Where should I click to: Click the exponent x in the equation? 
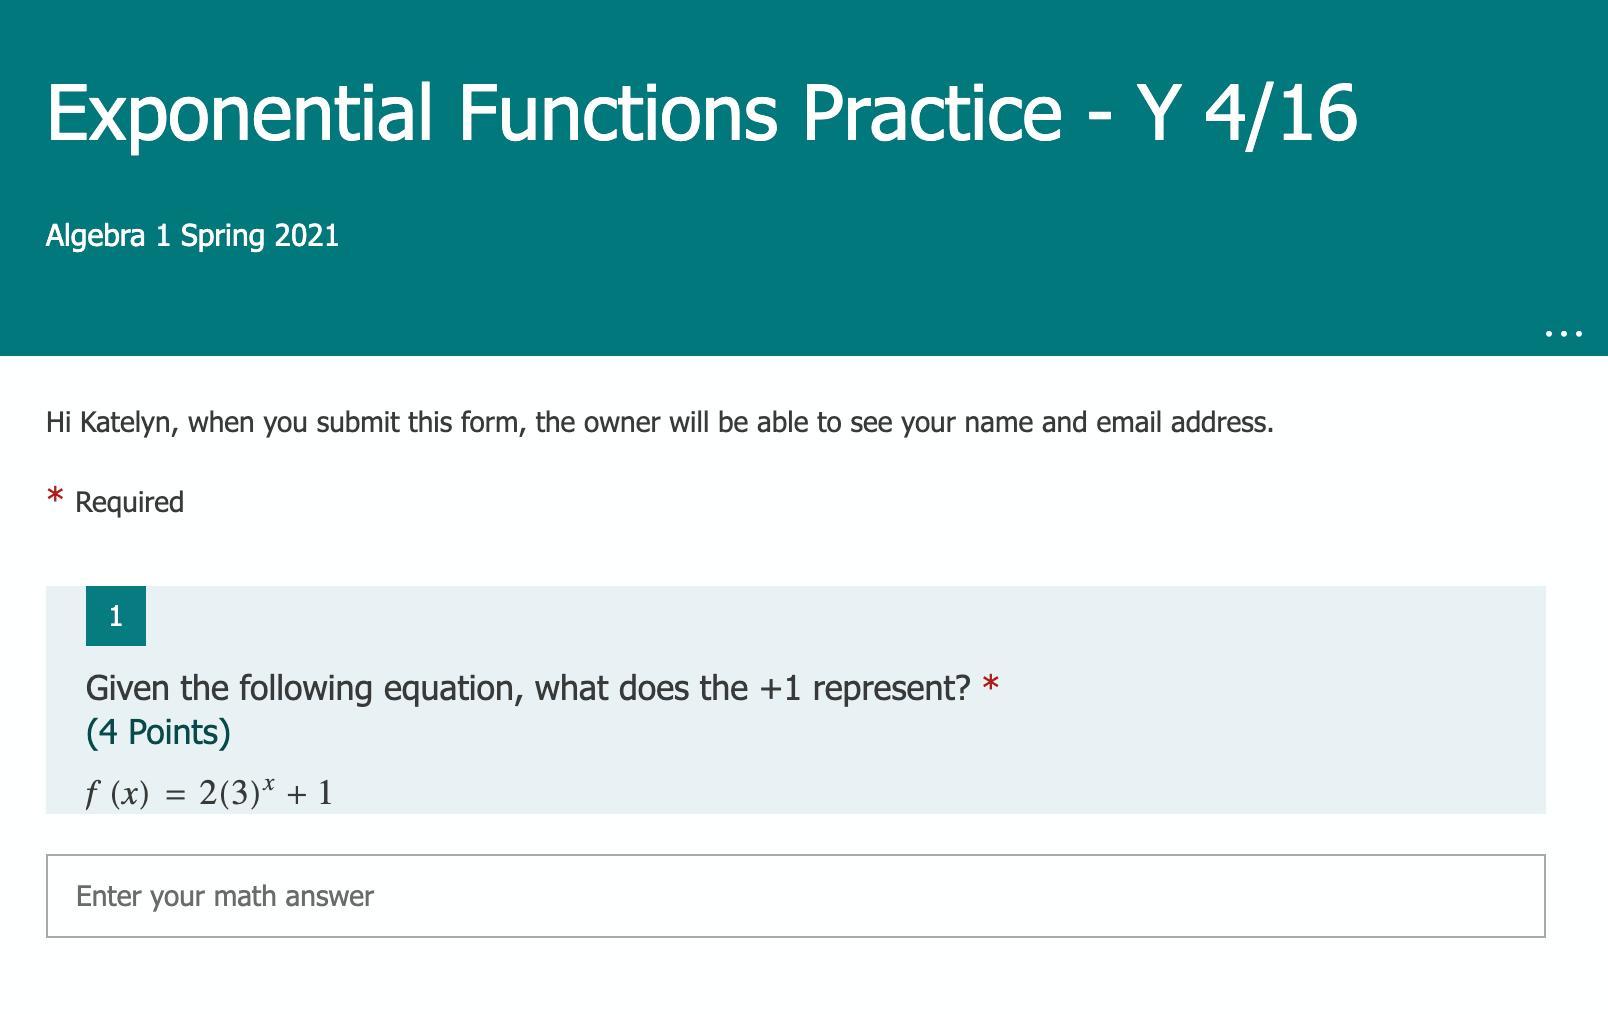pos(269,780)
